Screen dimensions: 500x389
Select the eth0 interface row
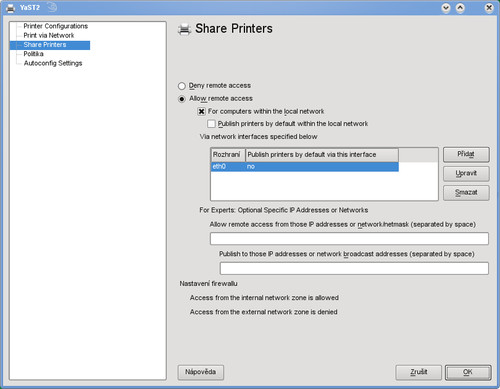click(x=305, y=167)
